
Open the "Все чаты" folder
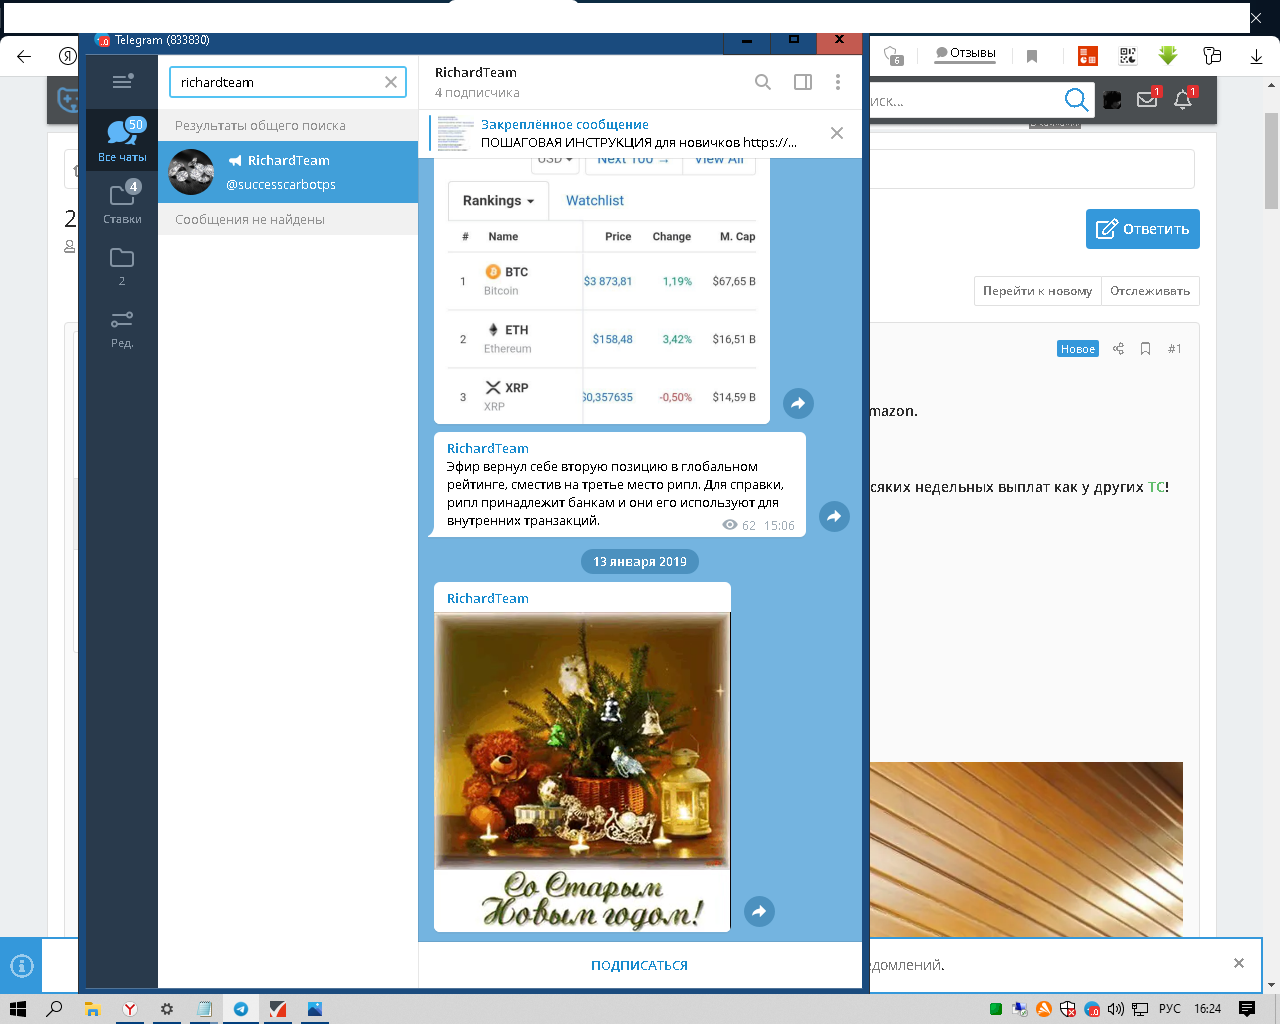pos(122,140)
